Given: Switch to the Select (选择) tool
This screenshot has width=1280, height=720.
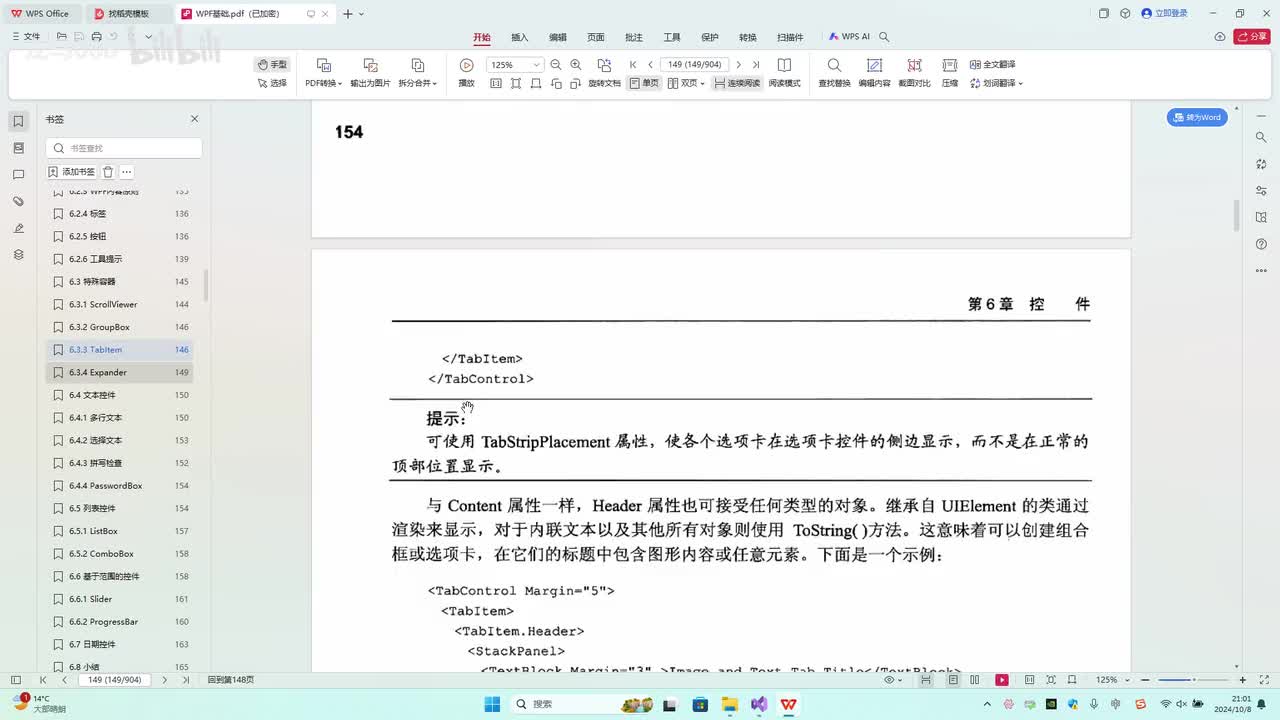Looking at the screenshot, I should click(272, 83).
